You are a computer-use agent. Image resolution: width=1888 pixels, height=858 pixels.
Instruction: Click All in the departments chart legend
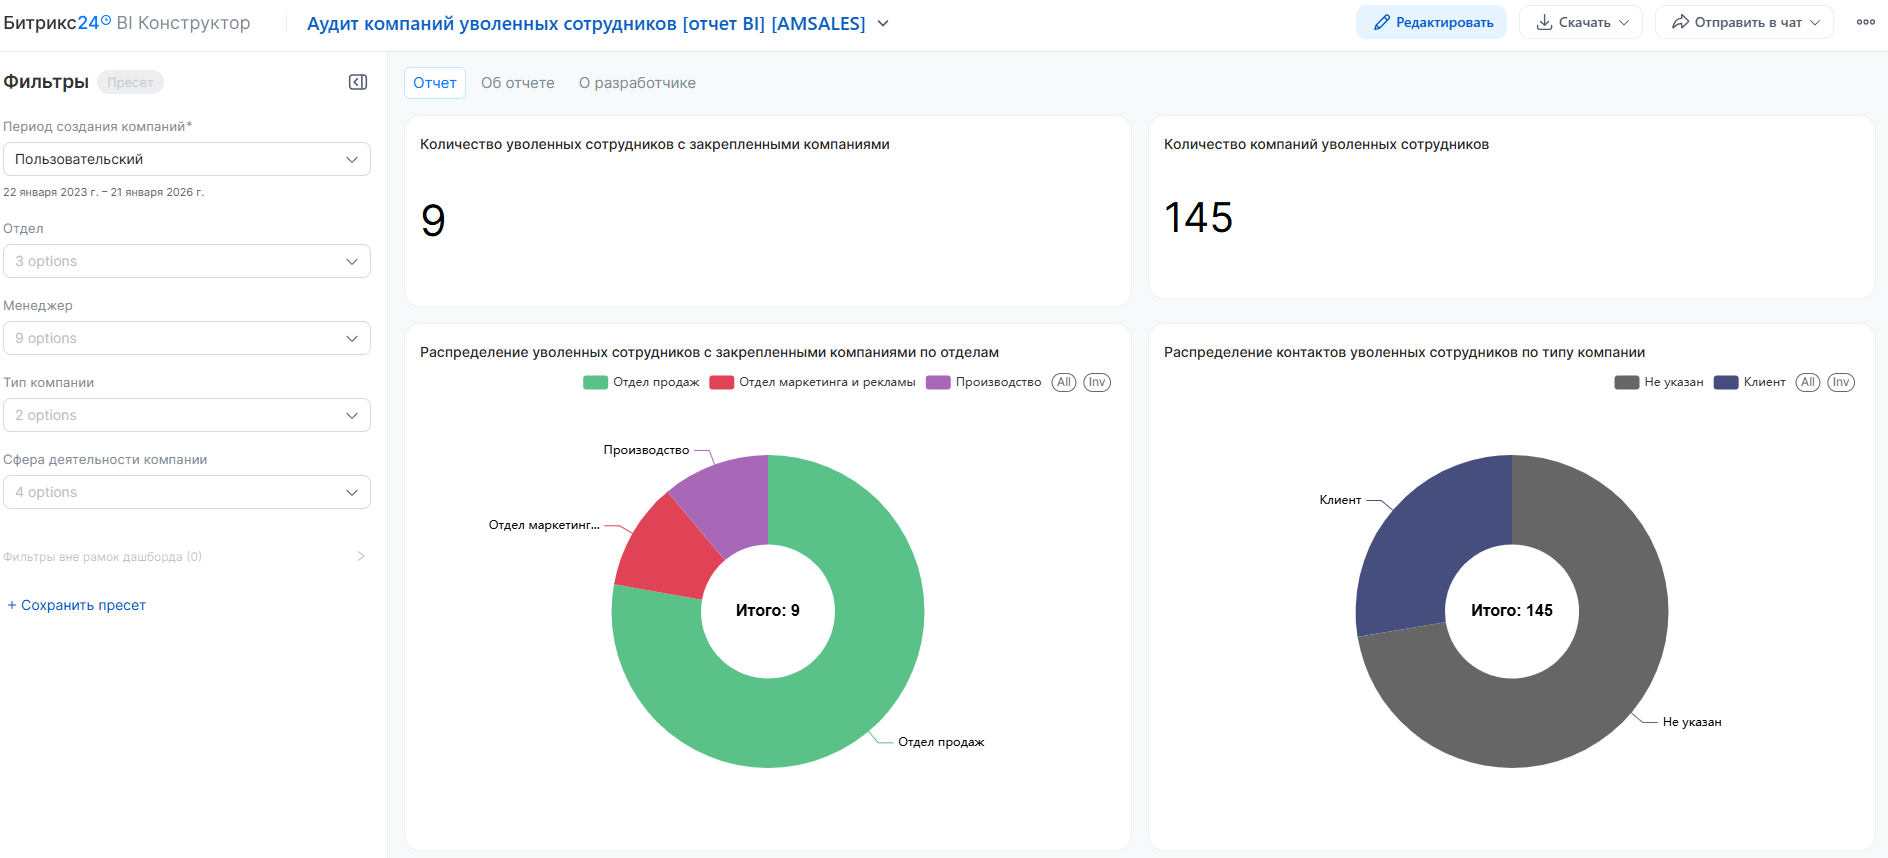click(x=1064, y=382)
